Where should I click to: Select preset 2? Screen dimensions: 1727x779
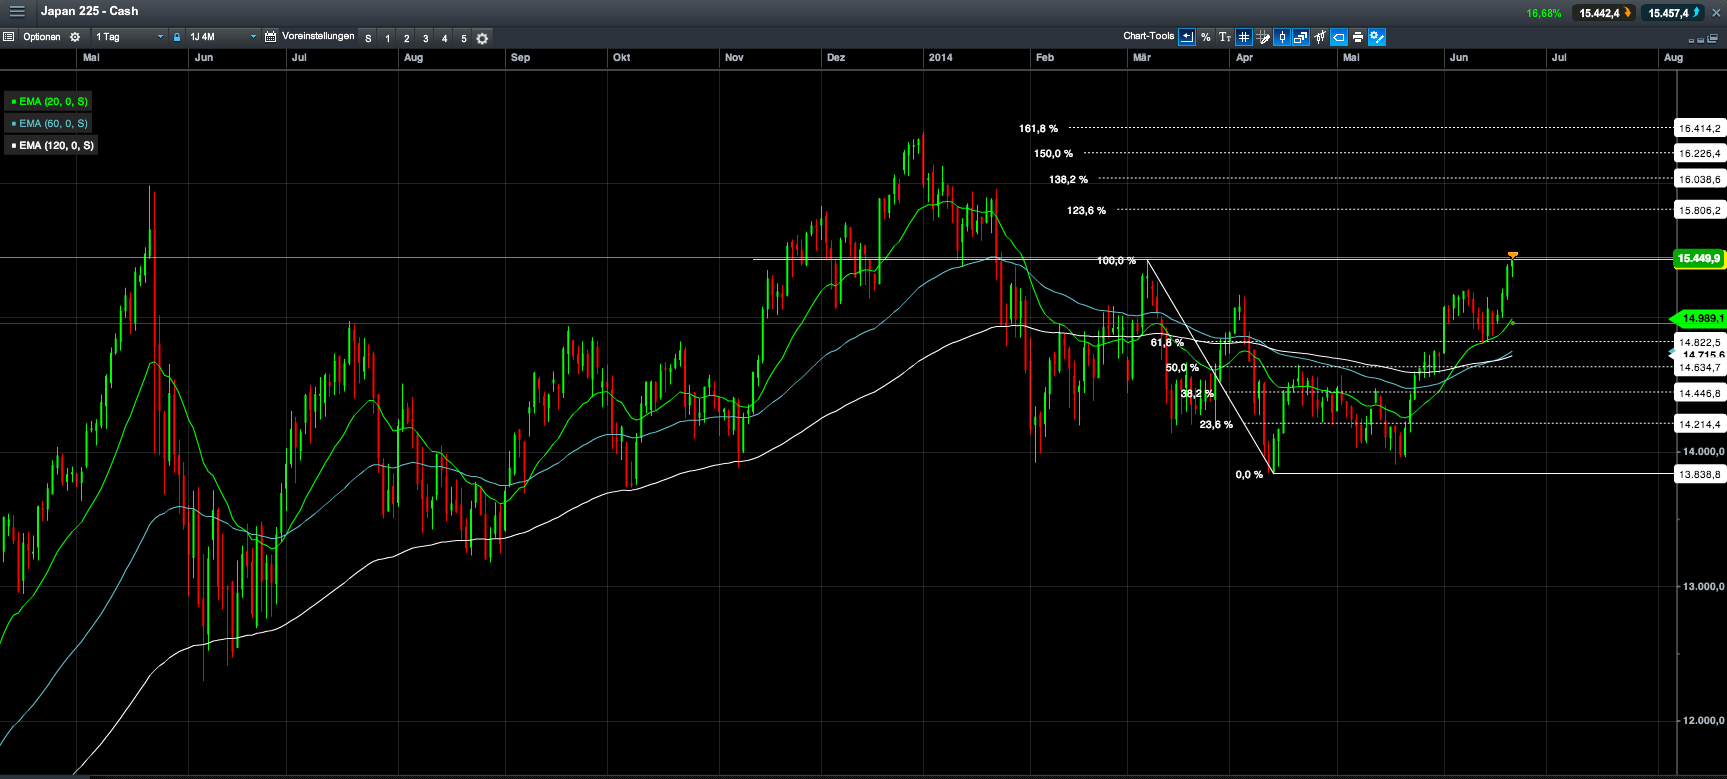(406, 38)
